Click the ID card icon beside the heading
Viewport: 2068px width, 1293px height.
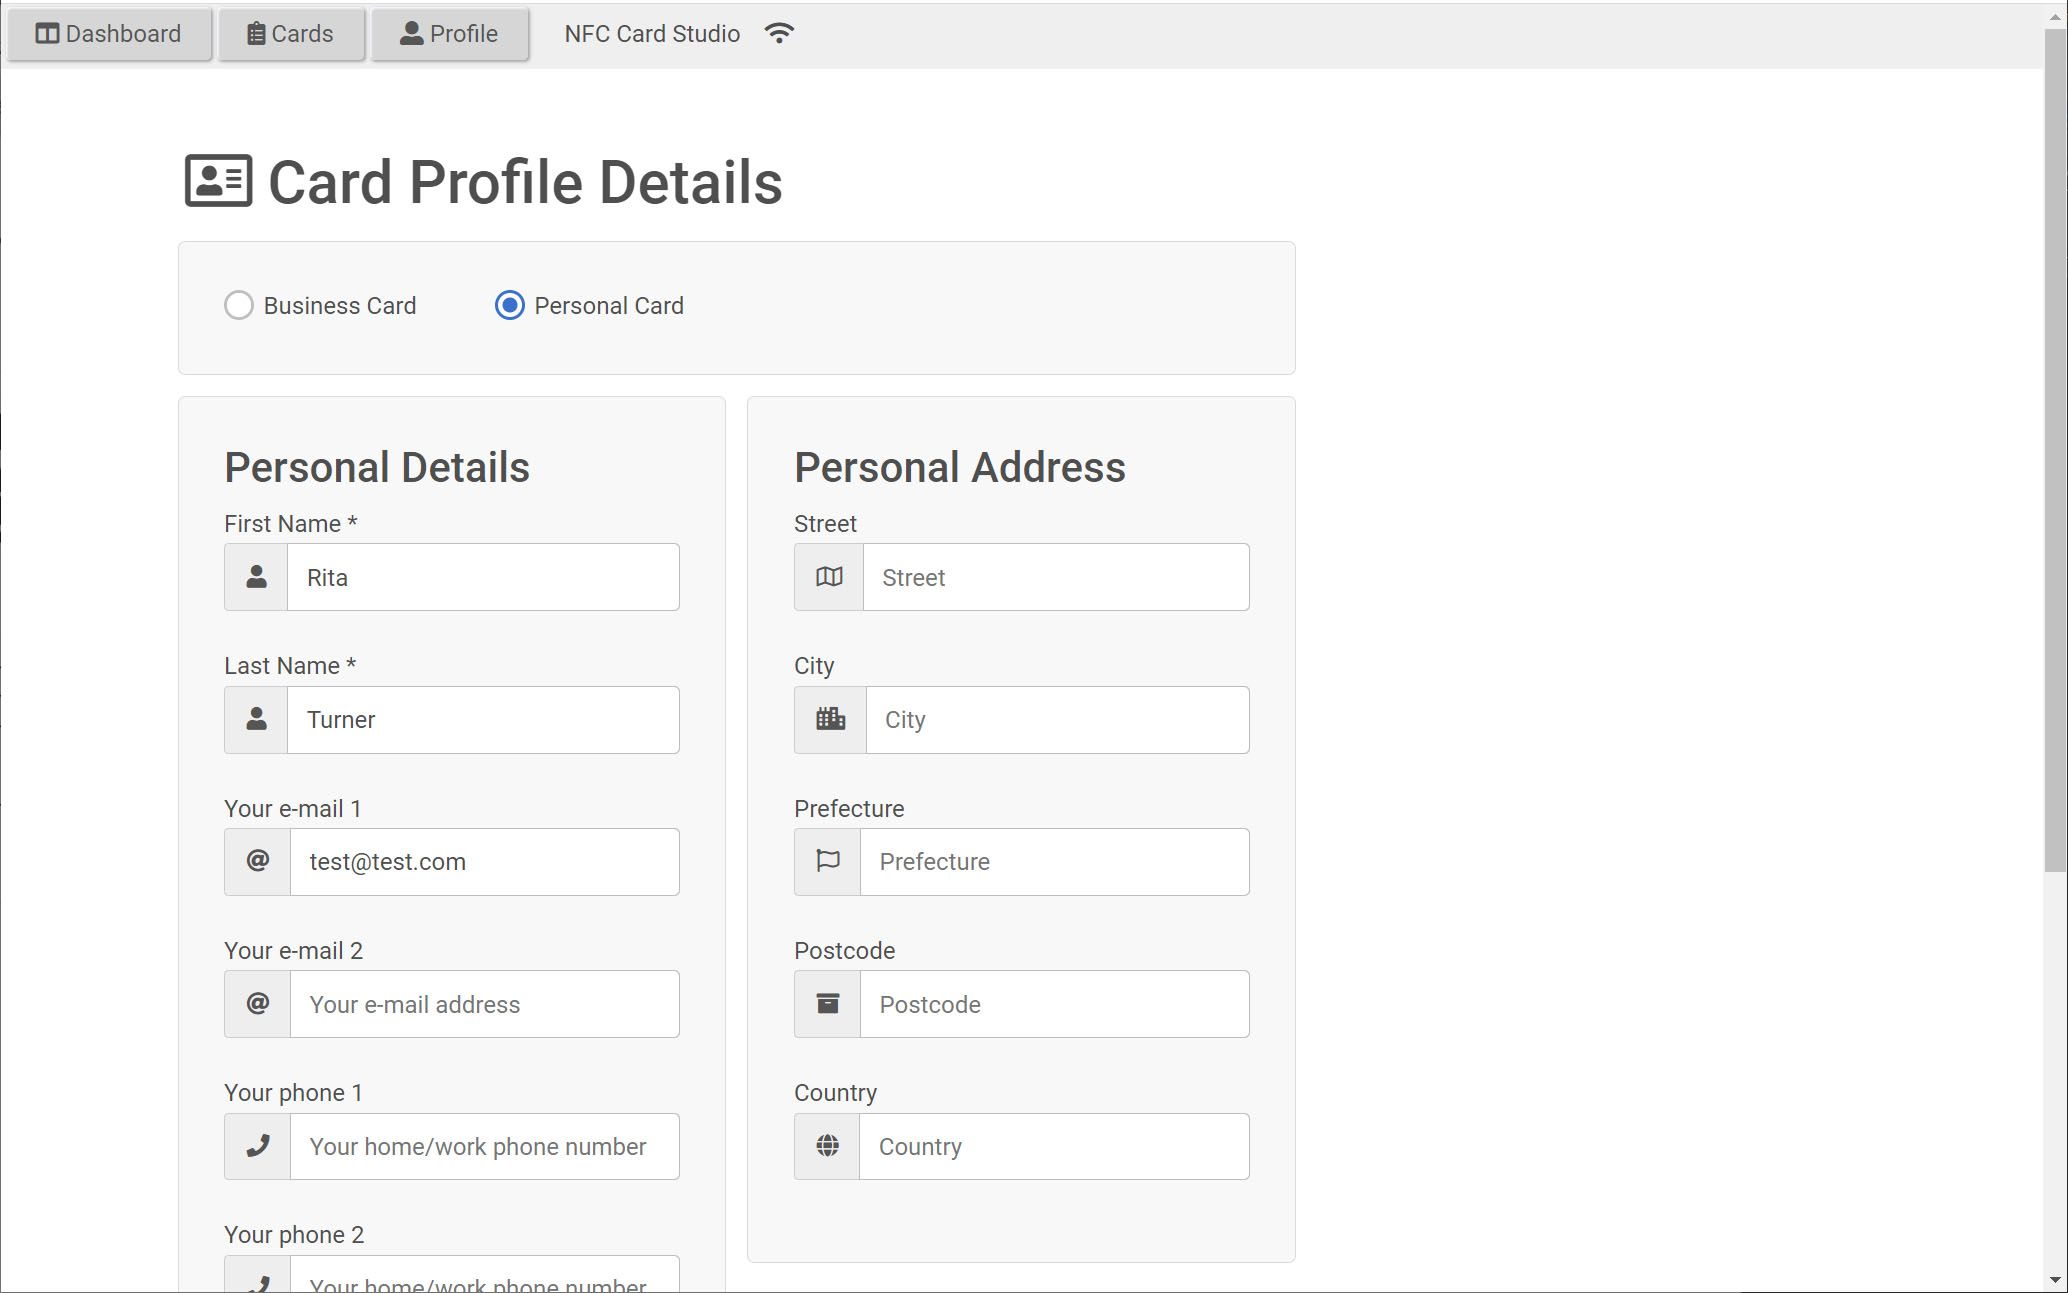click(218, 181)
